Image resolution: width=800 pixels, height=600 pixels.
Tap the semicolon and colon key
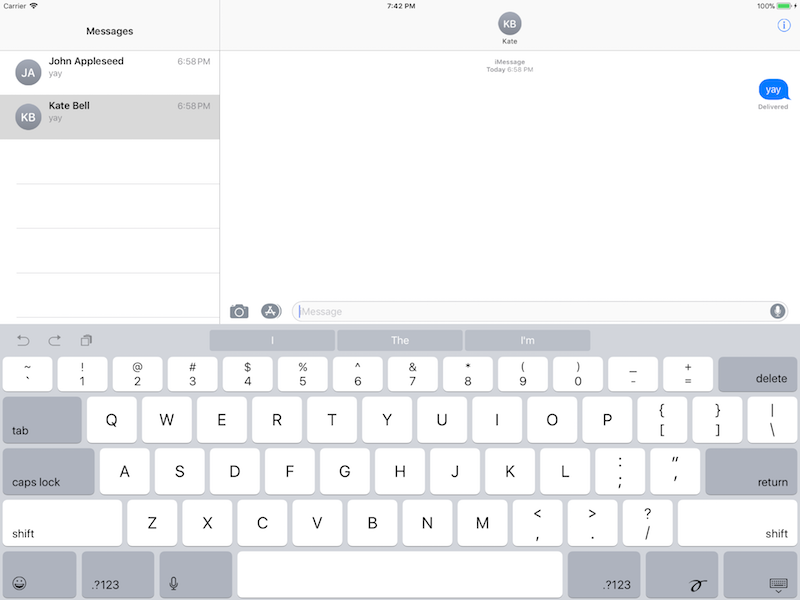tap(620, 471)
